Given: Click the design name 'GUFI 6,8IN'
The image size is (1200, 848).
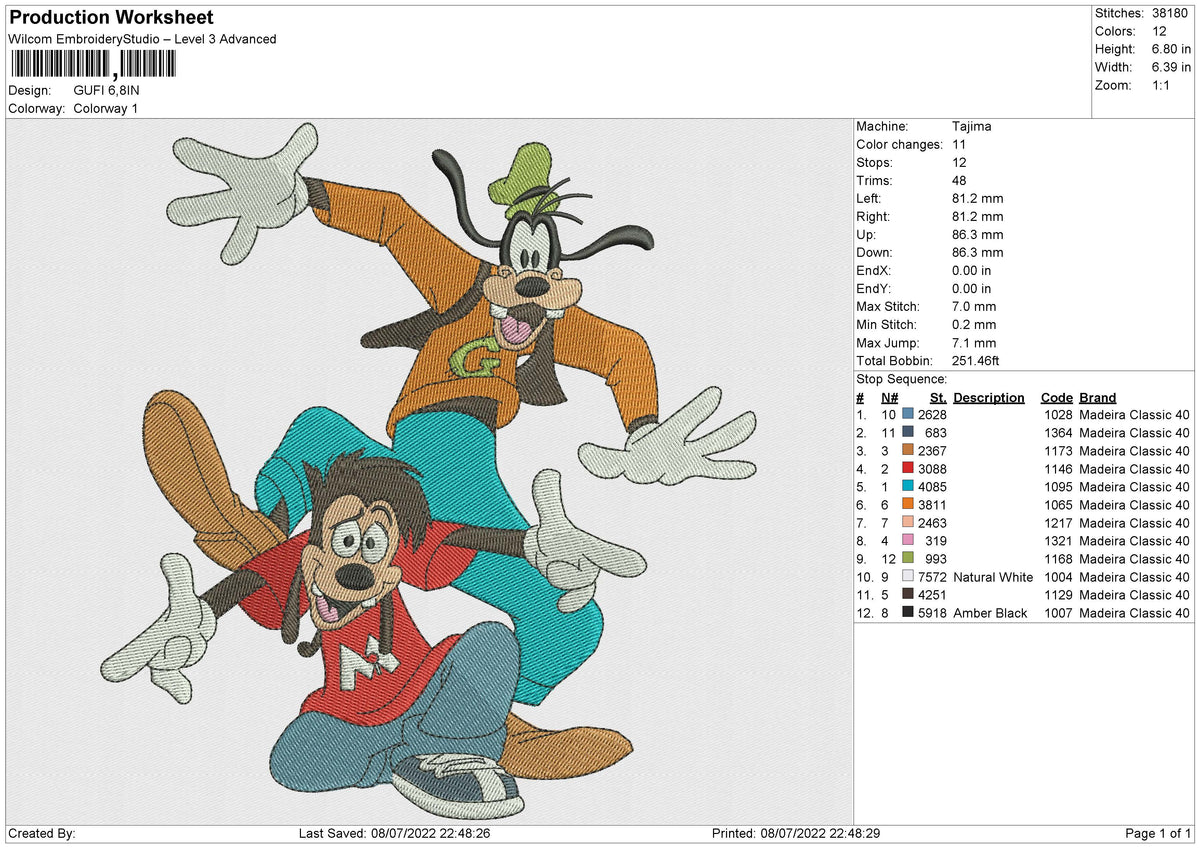Looking at the screenshot, I should (107, 90).
